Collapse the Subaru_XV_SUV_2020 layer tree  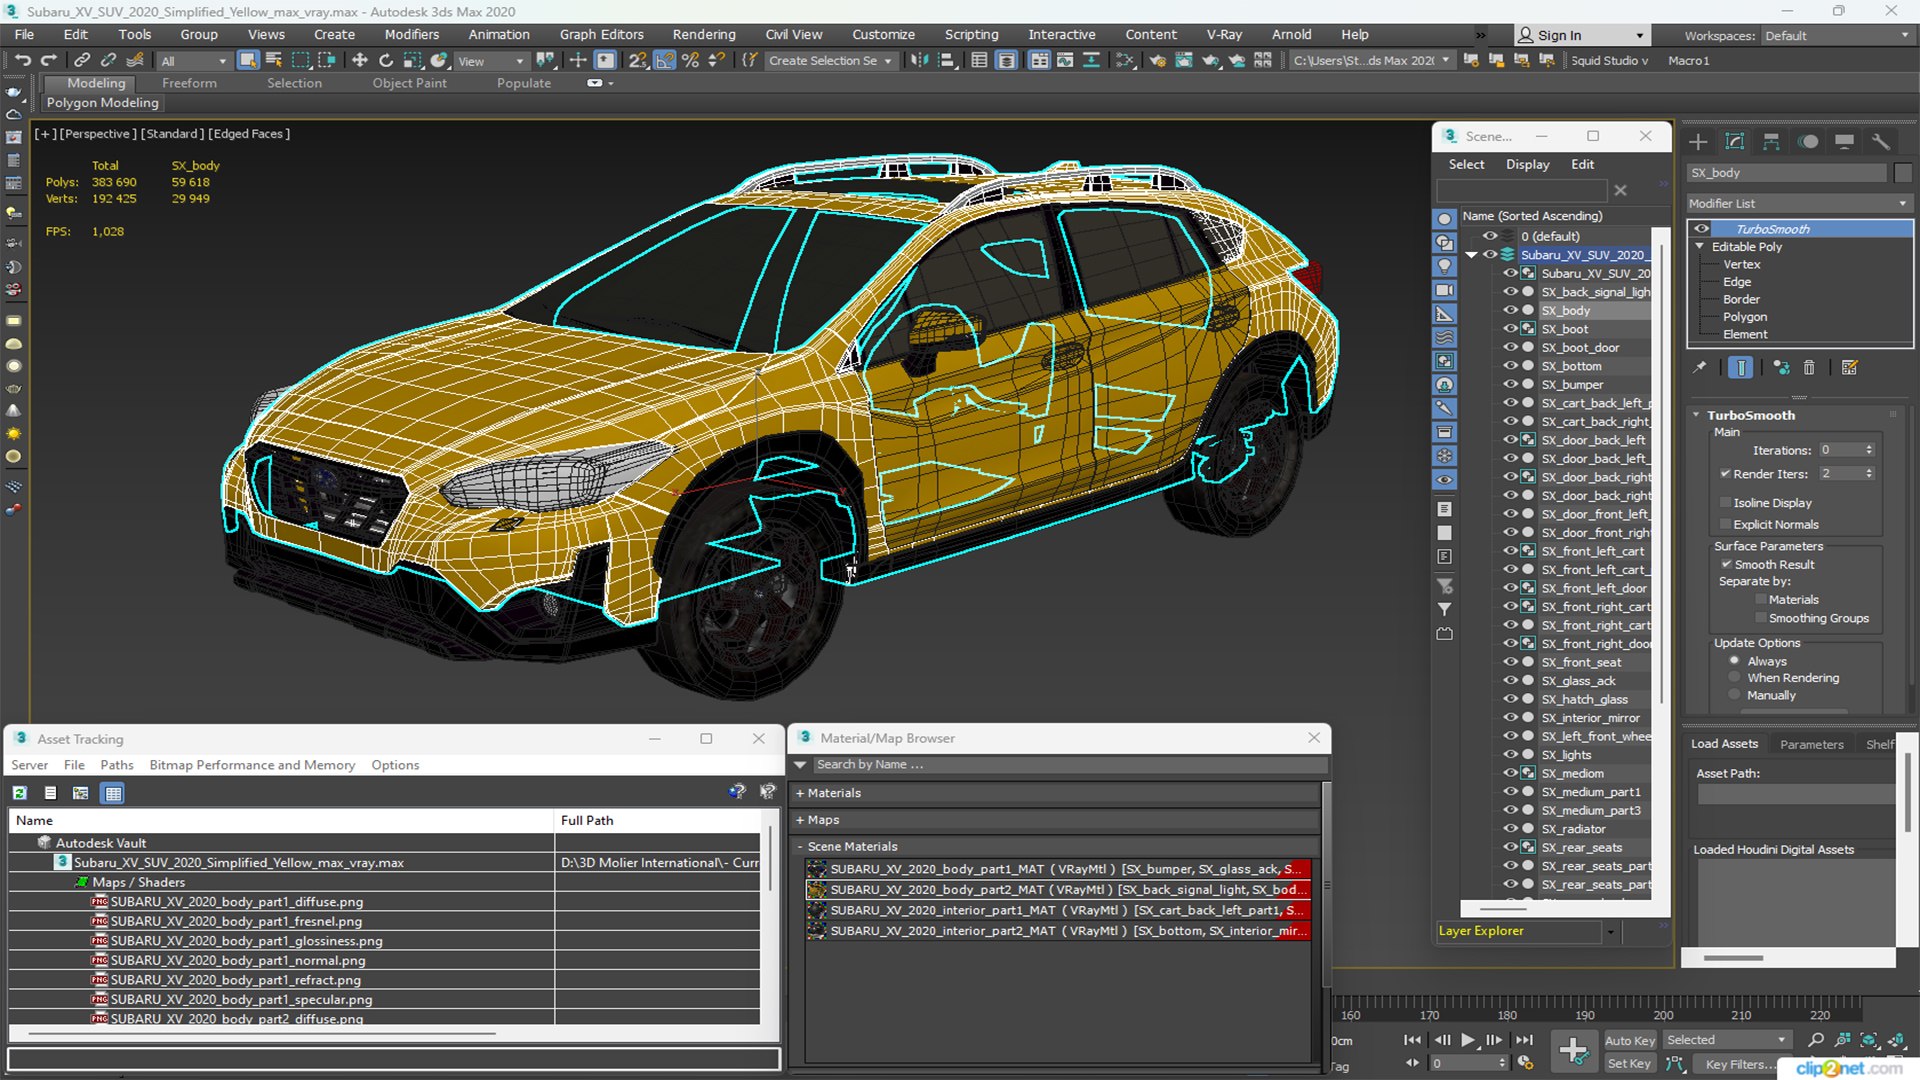[1471, 255]
